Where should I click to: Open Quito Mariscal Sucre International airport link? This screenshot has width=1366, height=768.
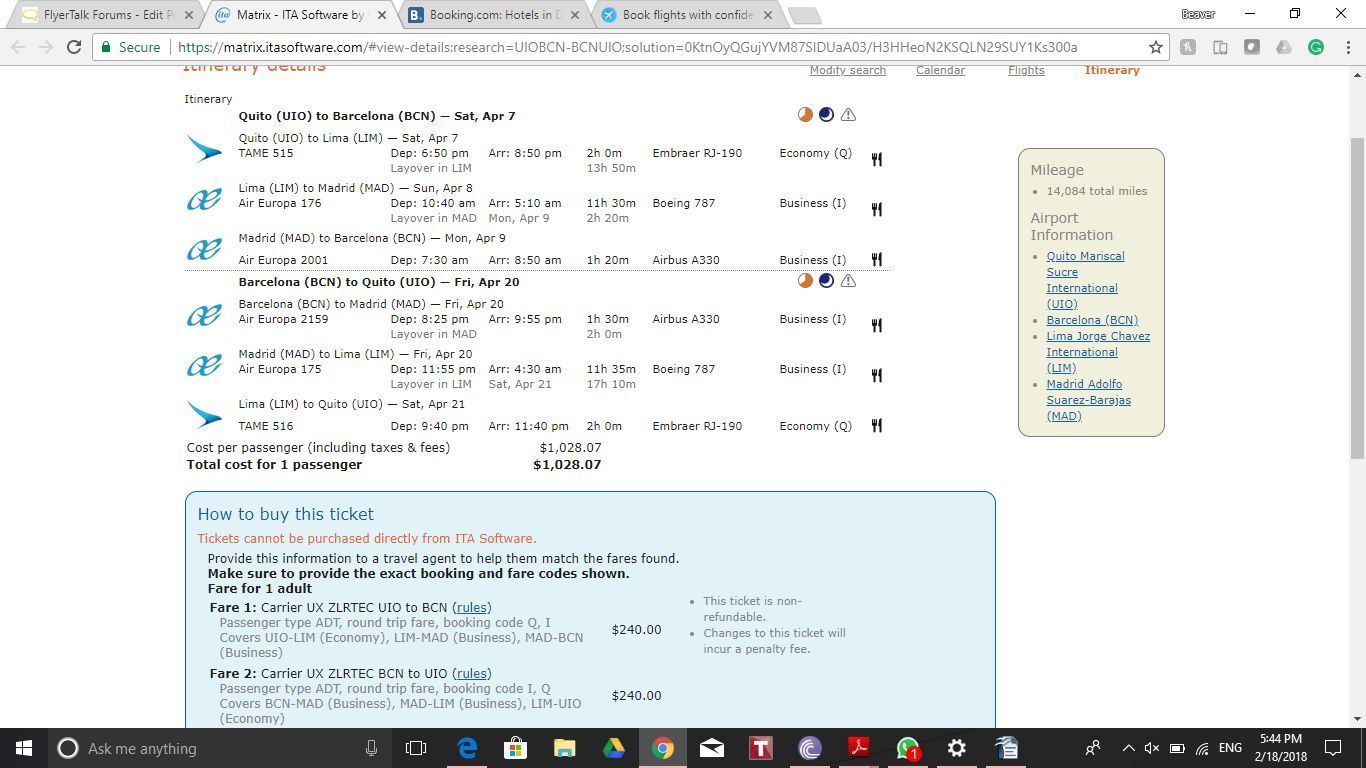click(x=1085, y=280)
